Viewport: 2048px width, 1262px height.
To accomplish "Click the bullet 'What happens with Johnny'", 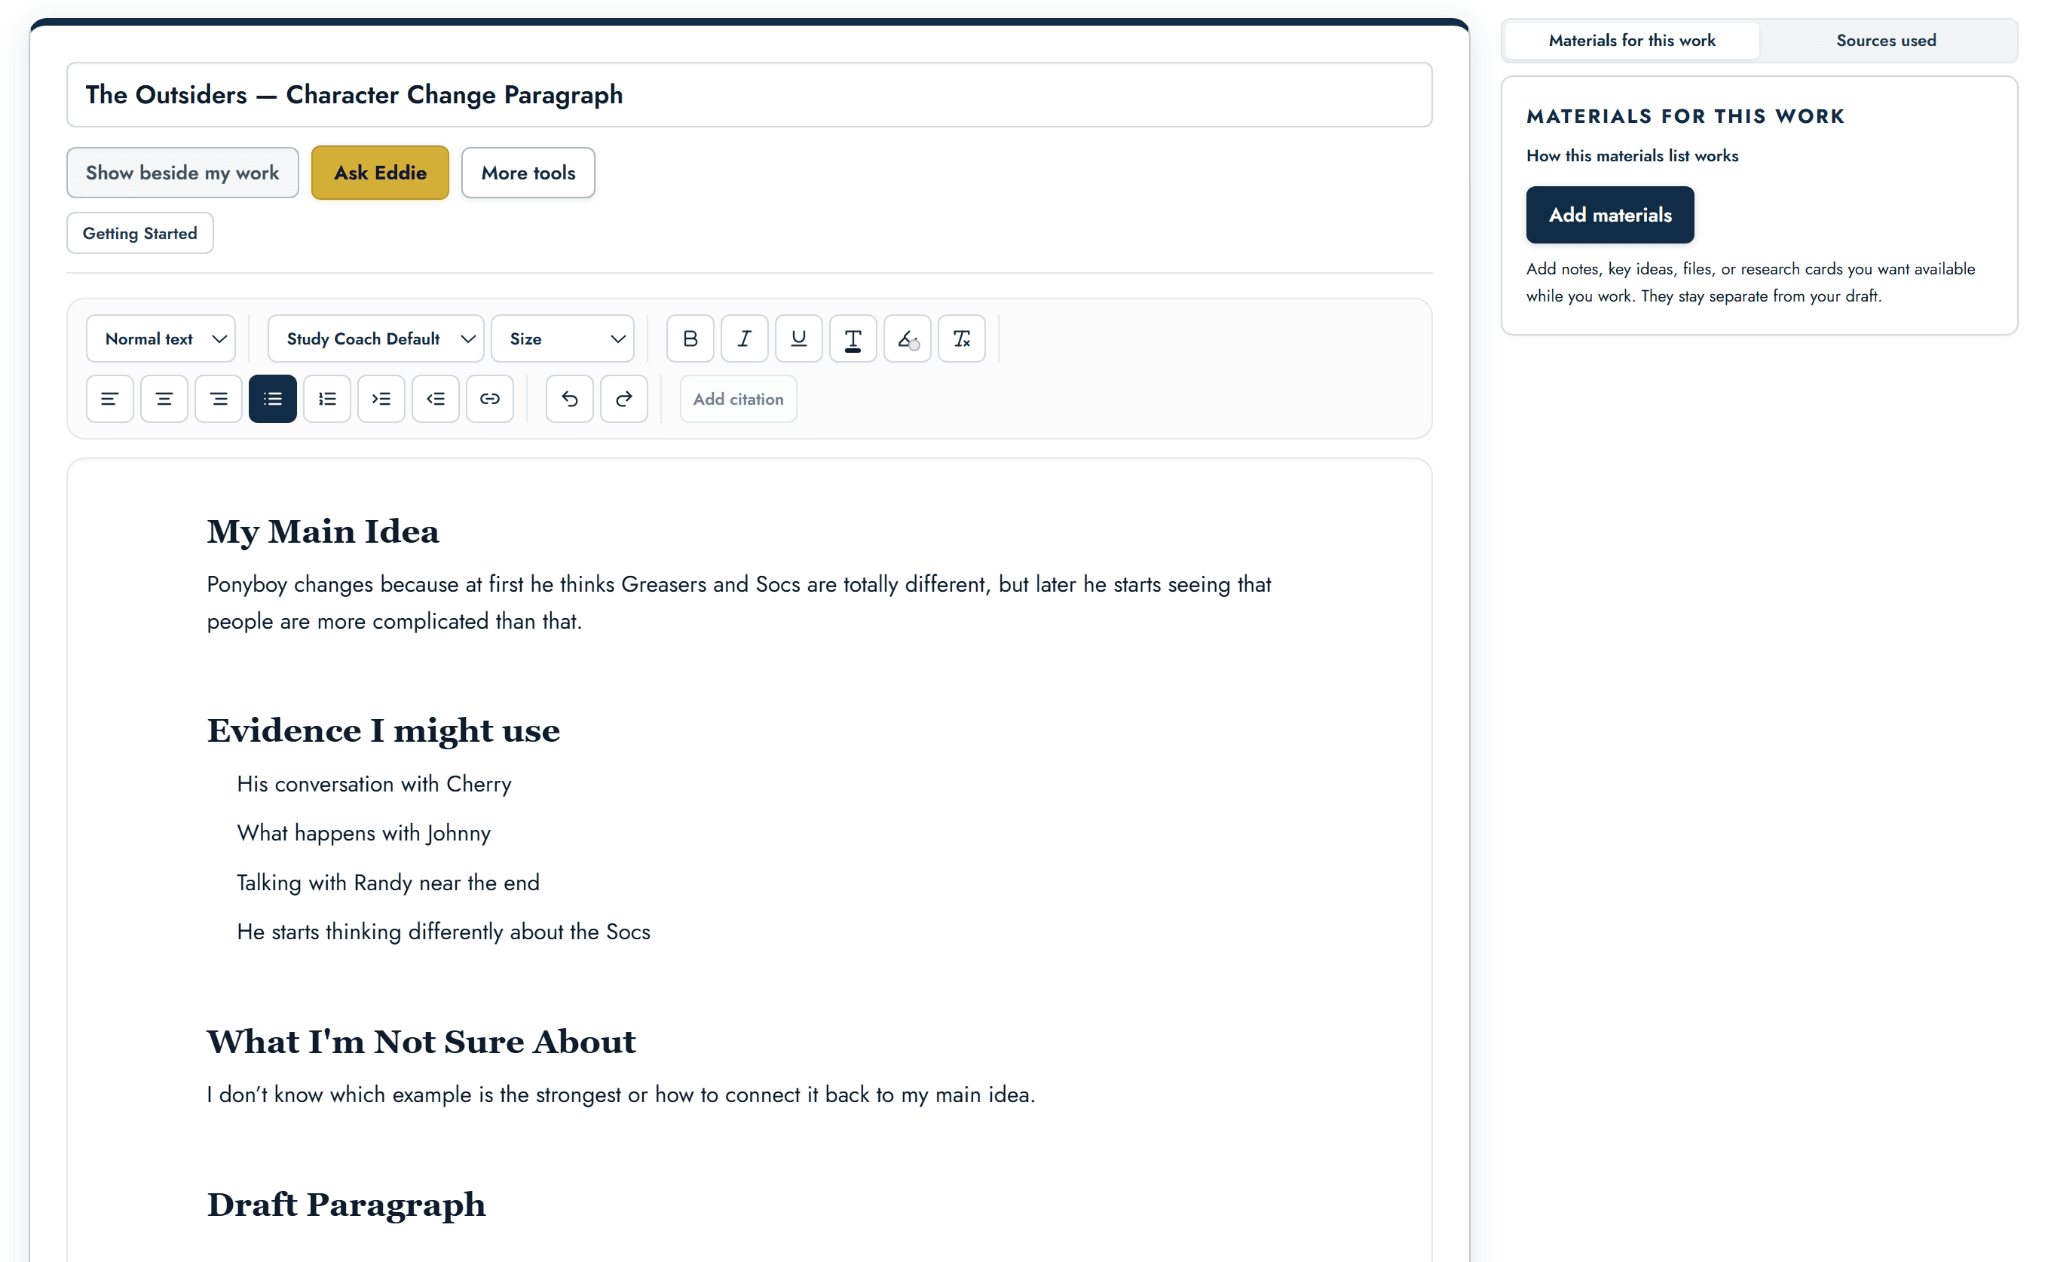I will pyautogui.click(x=364, y=833).
